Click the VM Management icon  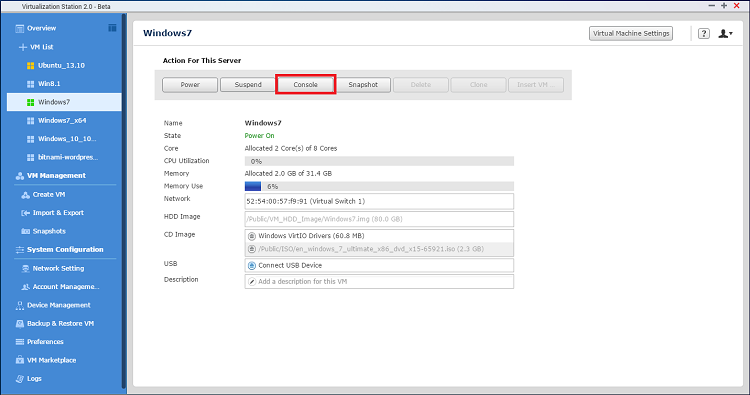[20, 176]
